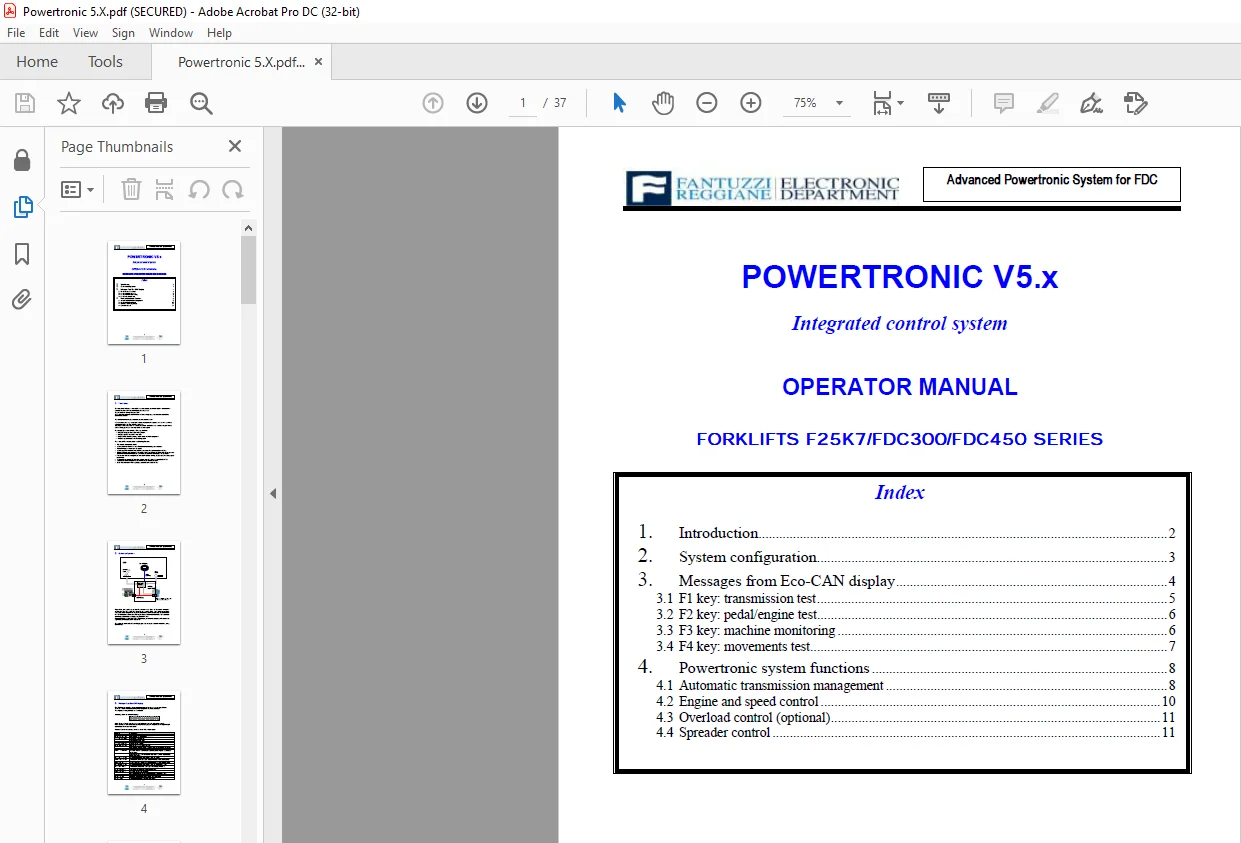Image resolution: width=1241 pixels, height=843 pixels.
Task: Select page 2 thumbnail
Action: click(x=144, y=442)
